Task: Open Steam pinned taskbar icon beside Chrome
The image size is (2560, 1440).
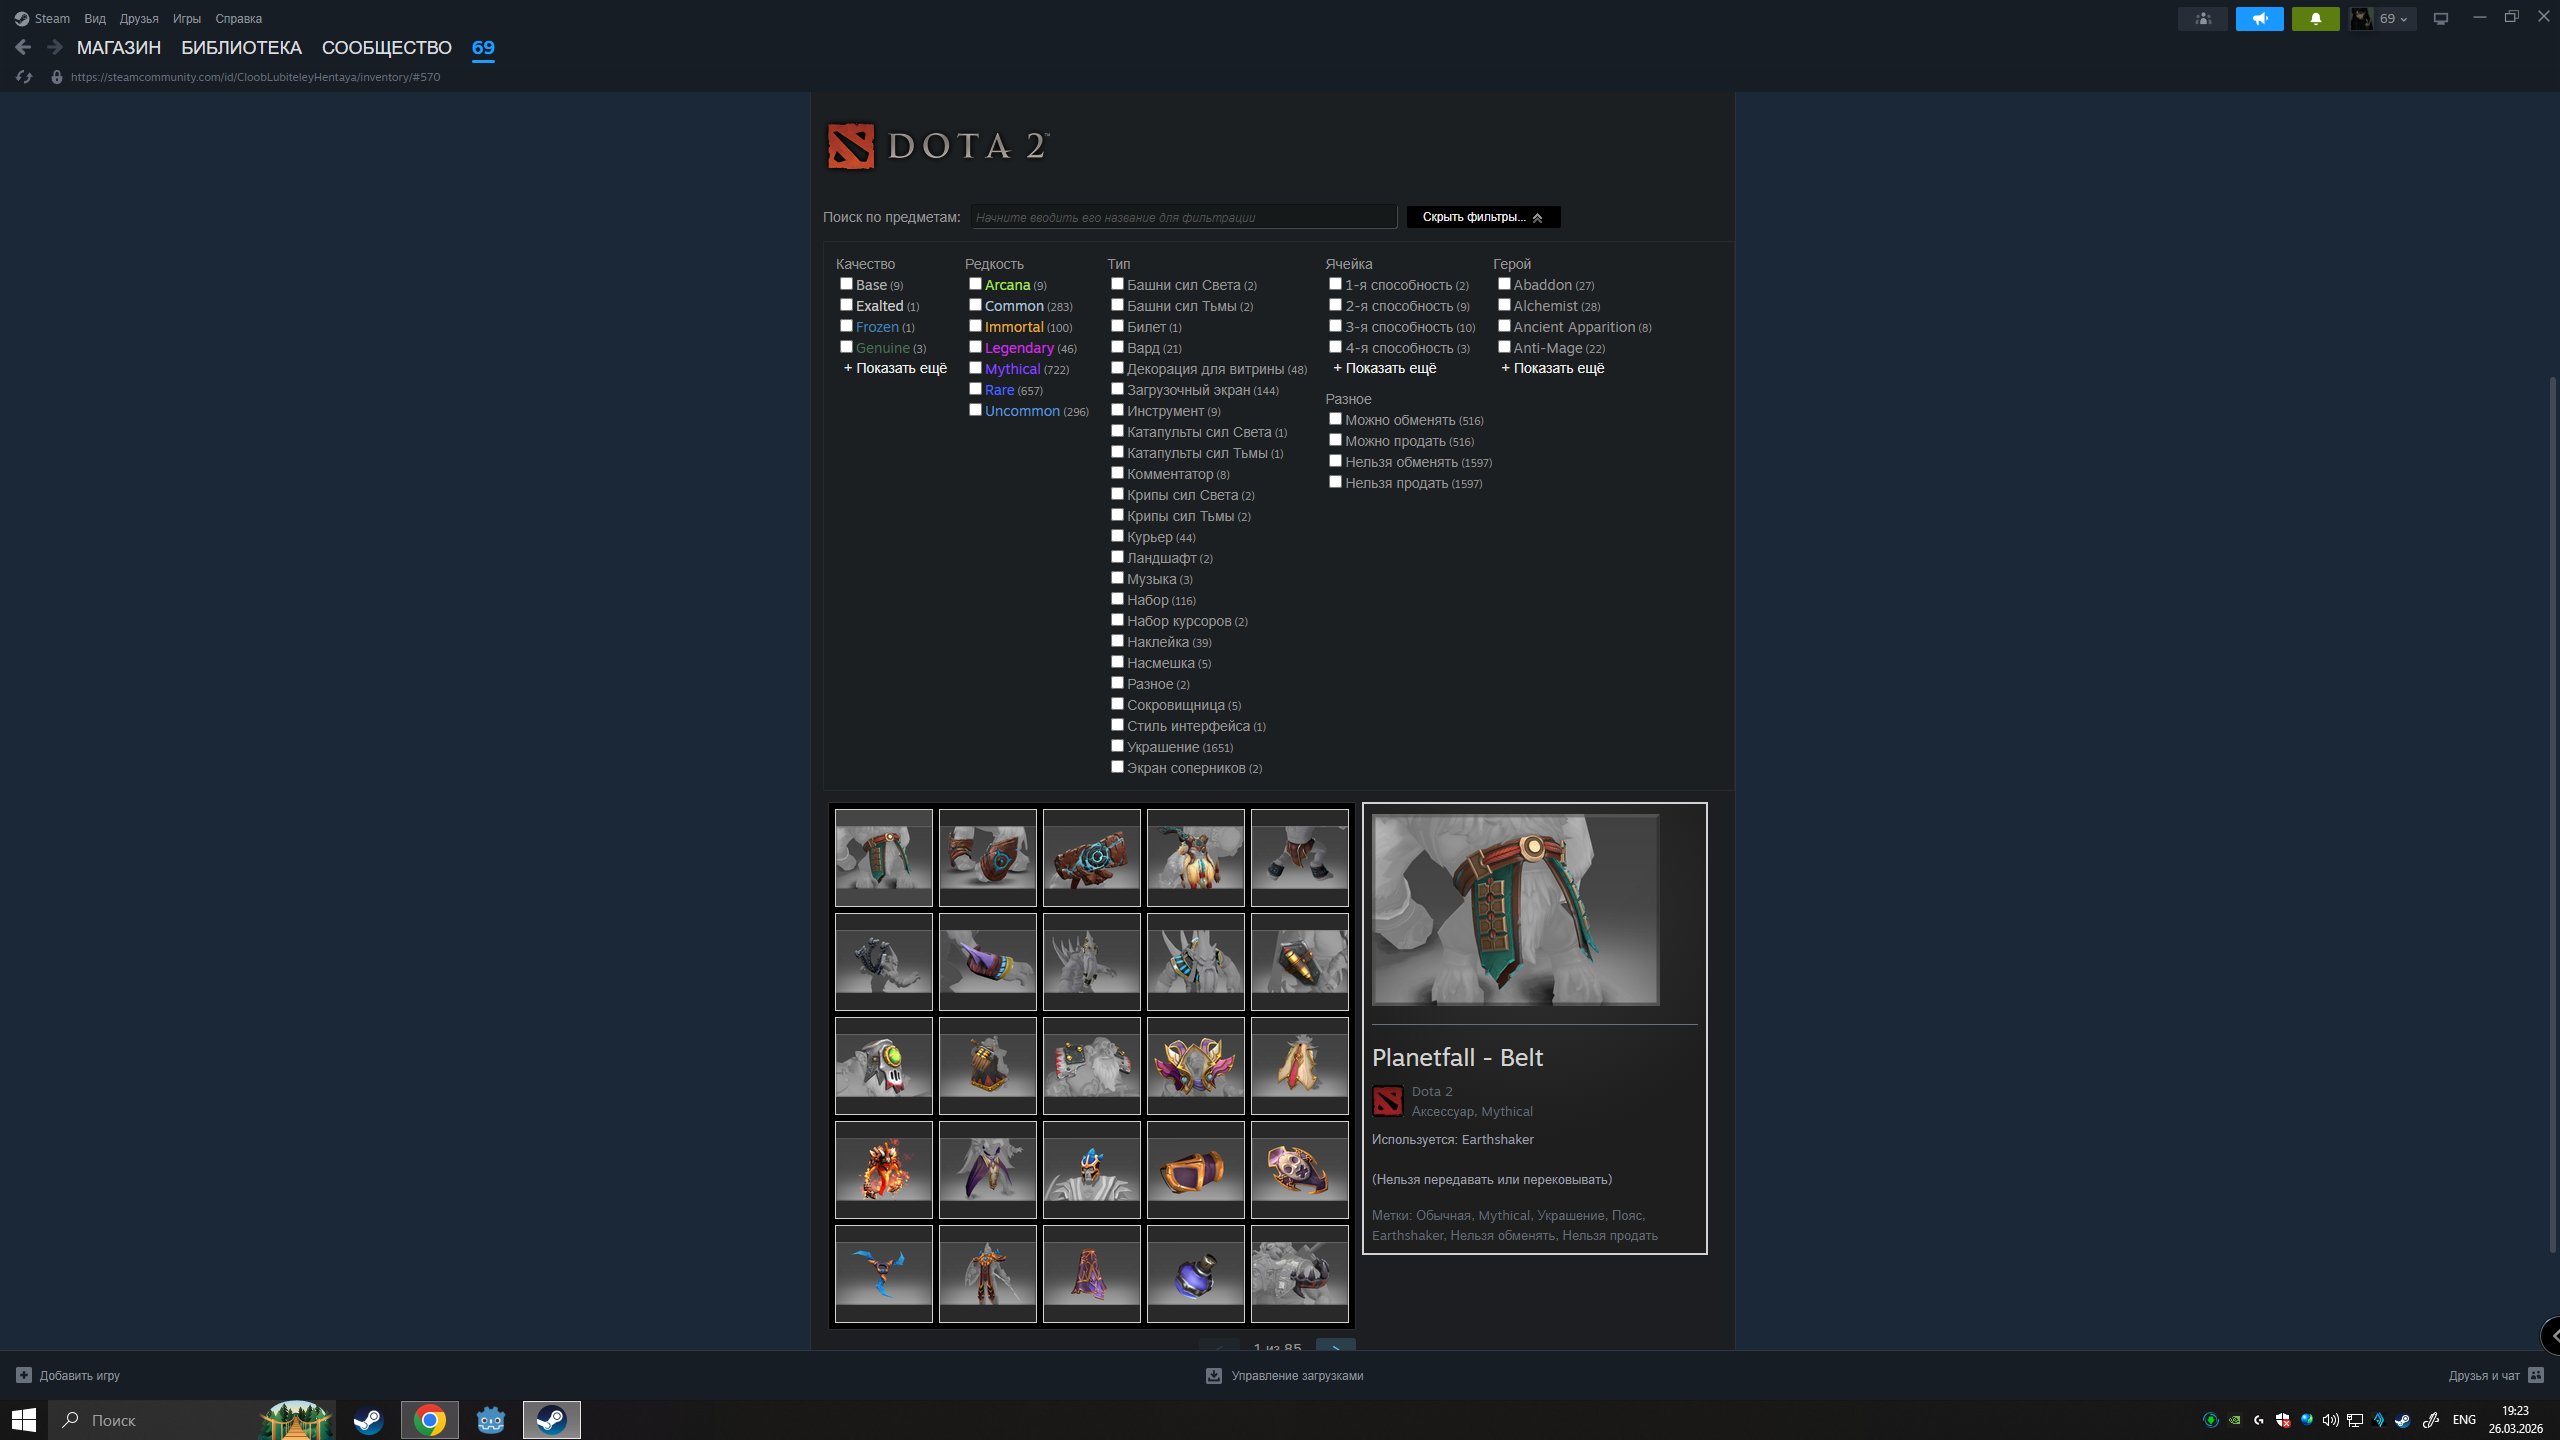Action: (x=368, y=1420)
